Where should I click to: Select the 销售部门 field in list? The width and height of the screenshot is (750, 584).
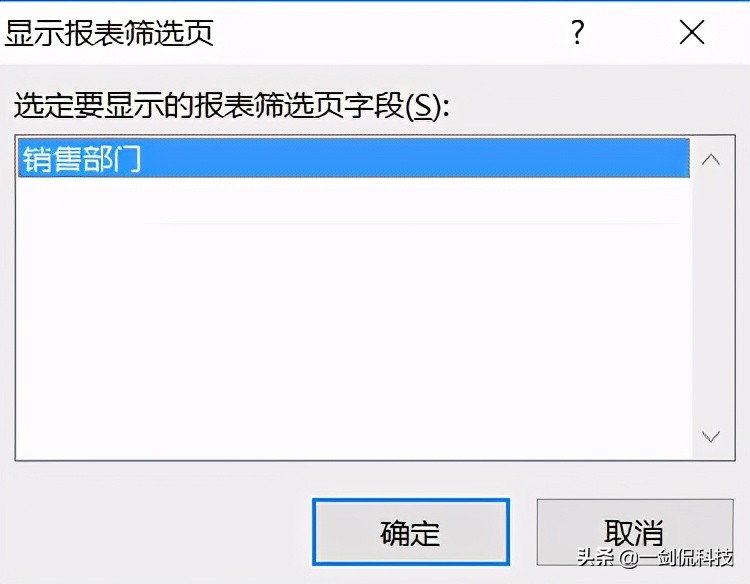click(353, 158)
